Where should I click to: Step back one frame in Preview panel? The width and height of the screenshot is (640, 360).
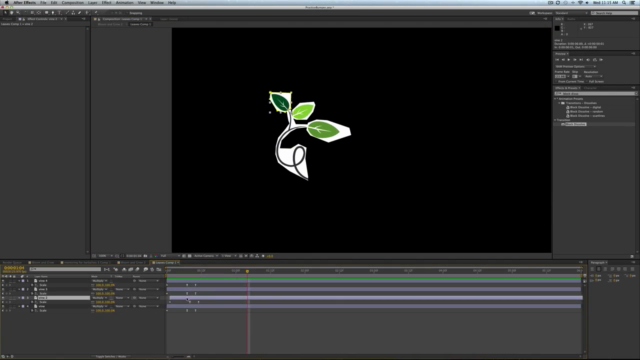click(563, 60)
